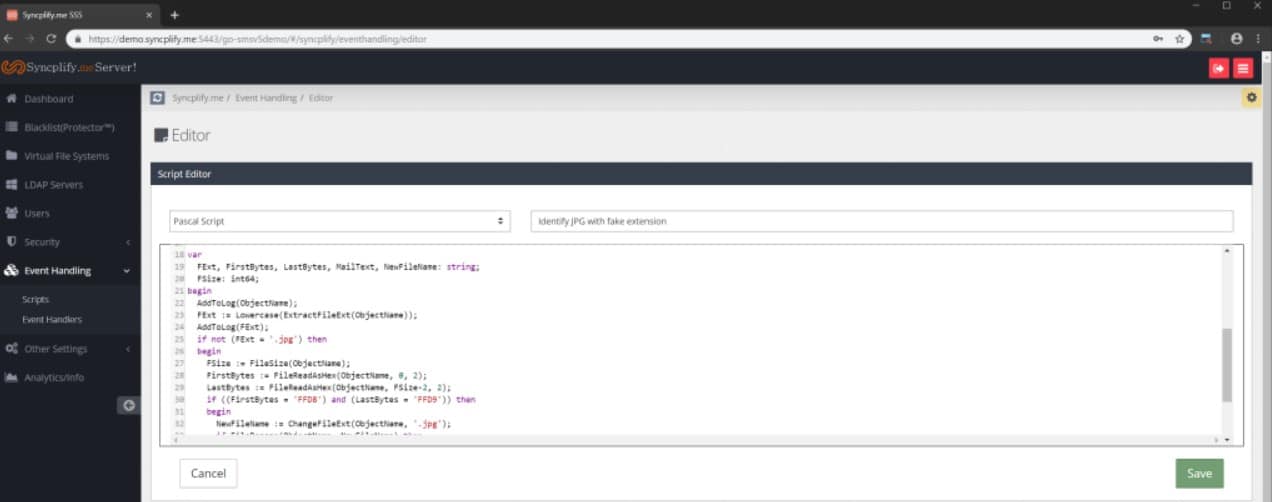This screenshot has width=1272, height=502.
Task: Click the browser extension icon beside star
Action: point(1207,38)
